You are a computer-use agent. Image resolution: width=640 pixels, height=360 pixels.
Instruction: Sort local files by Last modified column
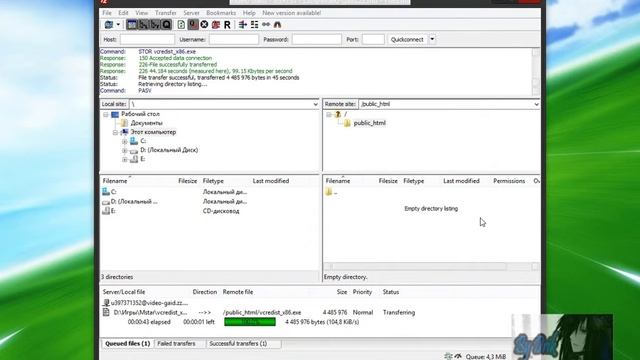click(271, 181)
